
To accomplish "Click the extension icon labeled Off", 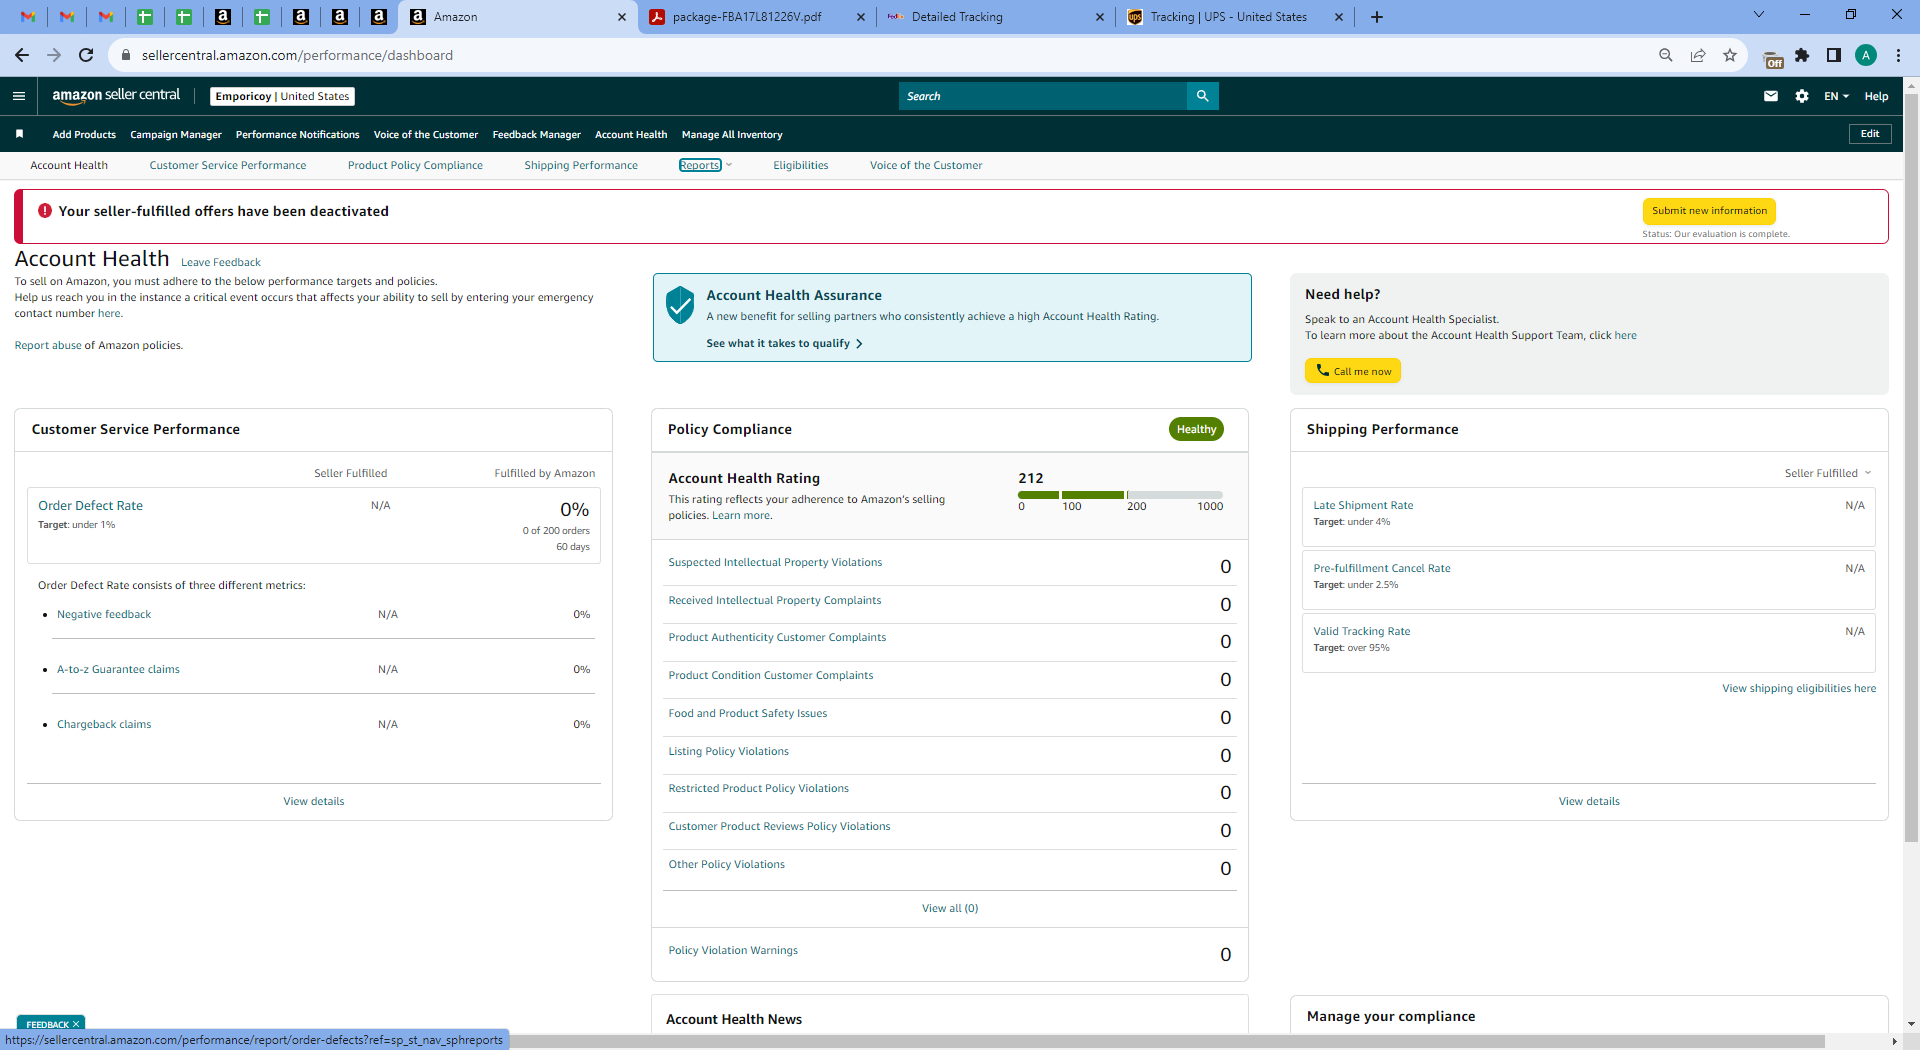I will click(x=1773, y=59).
